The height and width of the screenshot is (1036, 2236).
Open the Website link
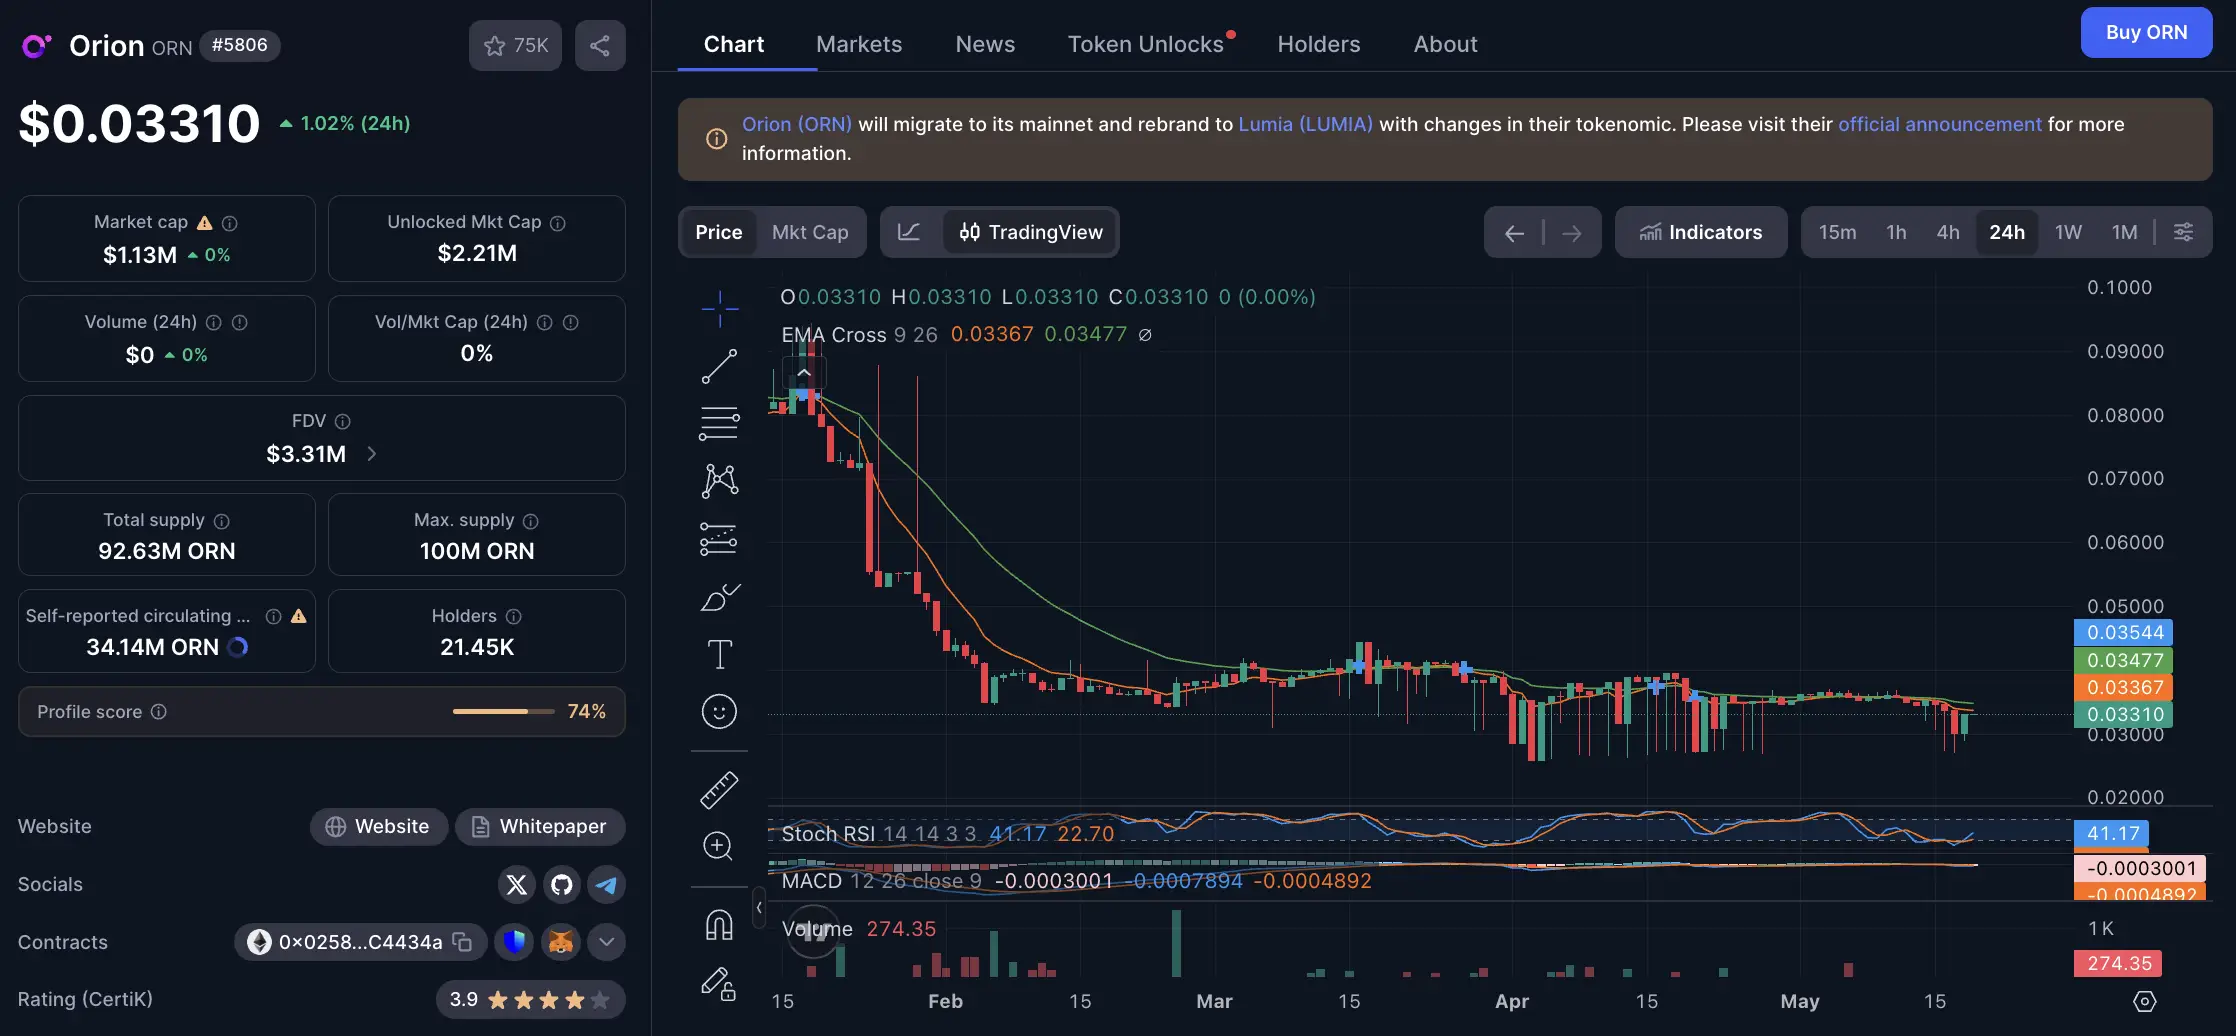click(378, 827)
